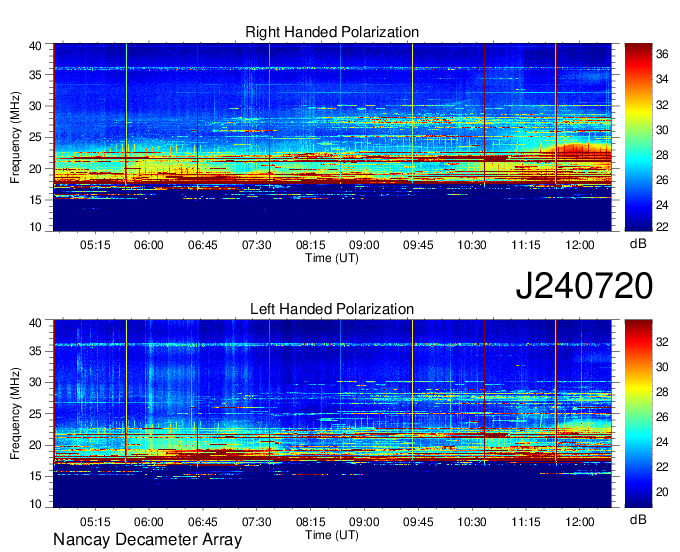Click the lower left-handed colorbar scale
The height and width of the screenshot is (552, 680).
pos(638,414)
